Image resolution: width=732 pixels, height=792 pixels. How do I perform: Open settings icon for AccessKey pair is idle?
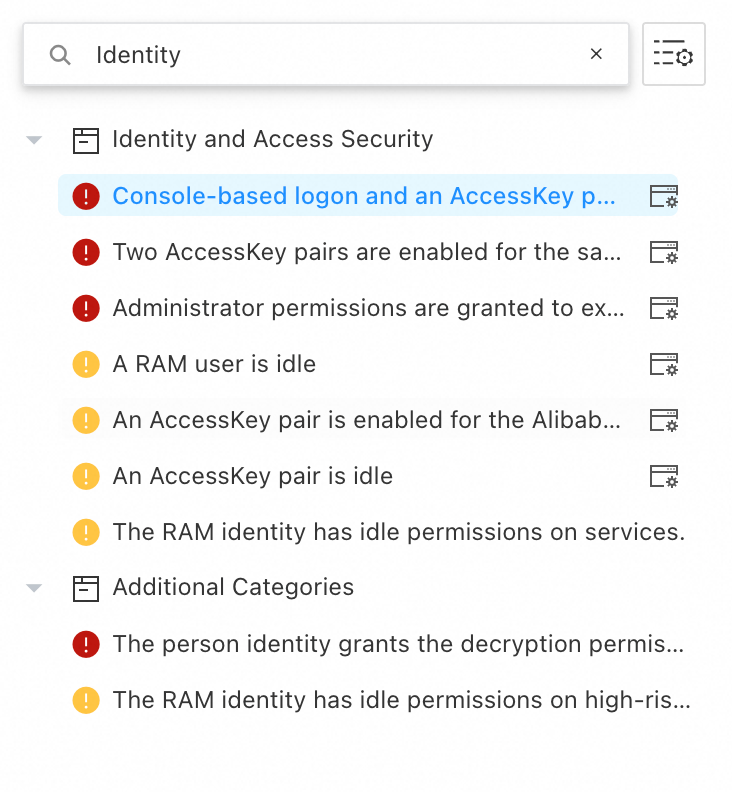click(x=664, y=476)
